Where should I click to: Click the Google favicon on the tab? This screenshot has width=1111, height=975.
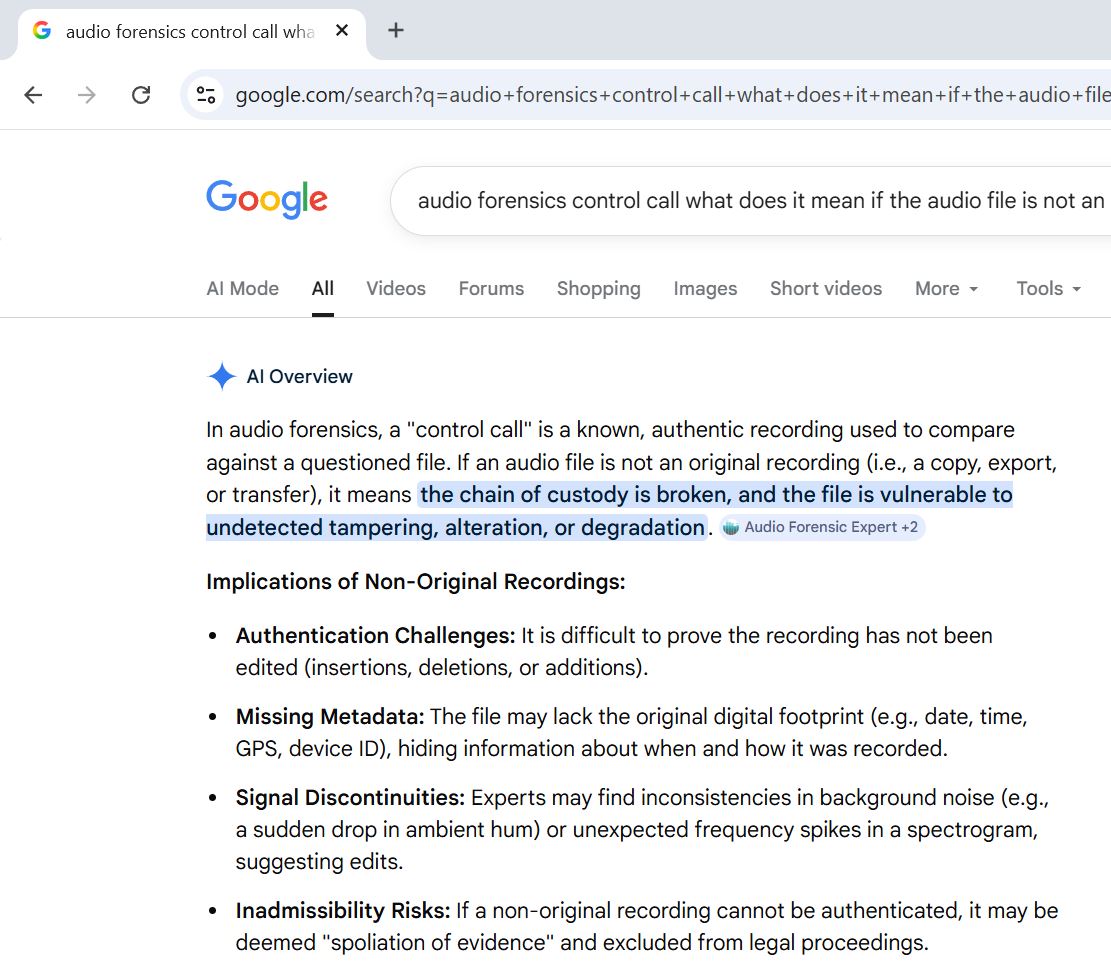[42, 31]
